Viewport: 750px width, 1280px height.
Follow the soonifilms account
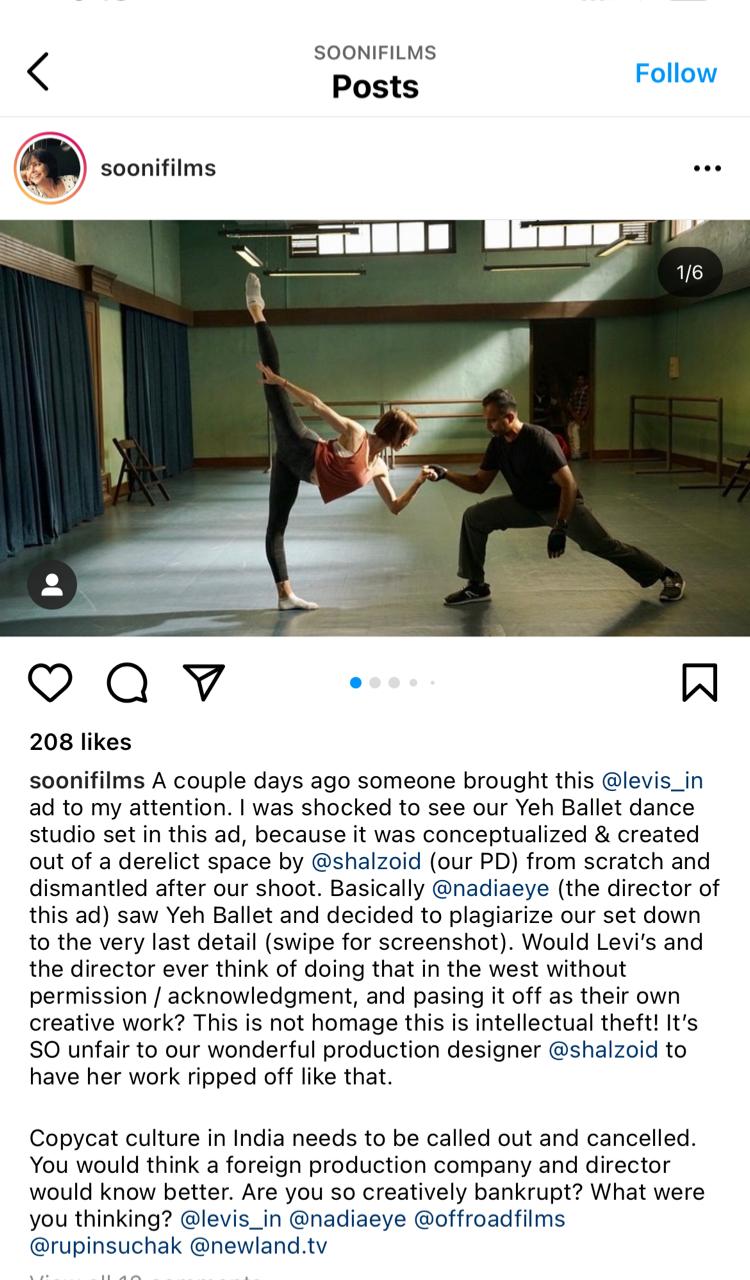(x=676, y=73)
